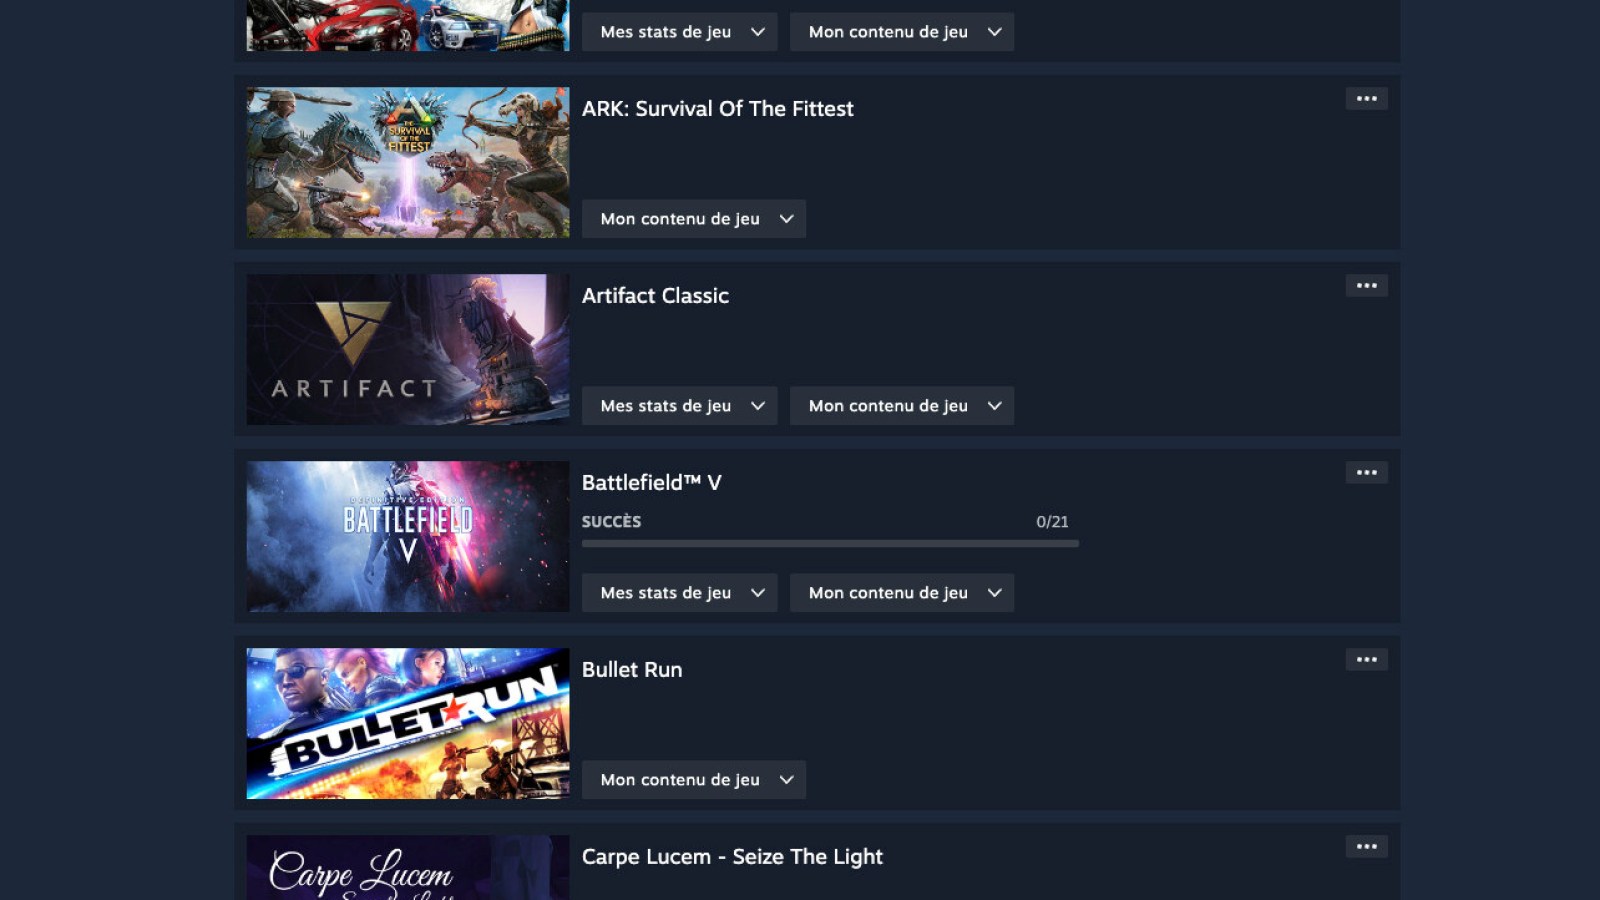Expand Mes stats de jeu at top of list
The height and width of the screenshot is (900, 1600).
coord(680,32)
